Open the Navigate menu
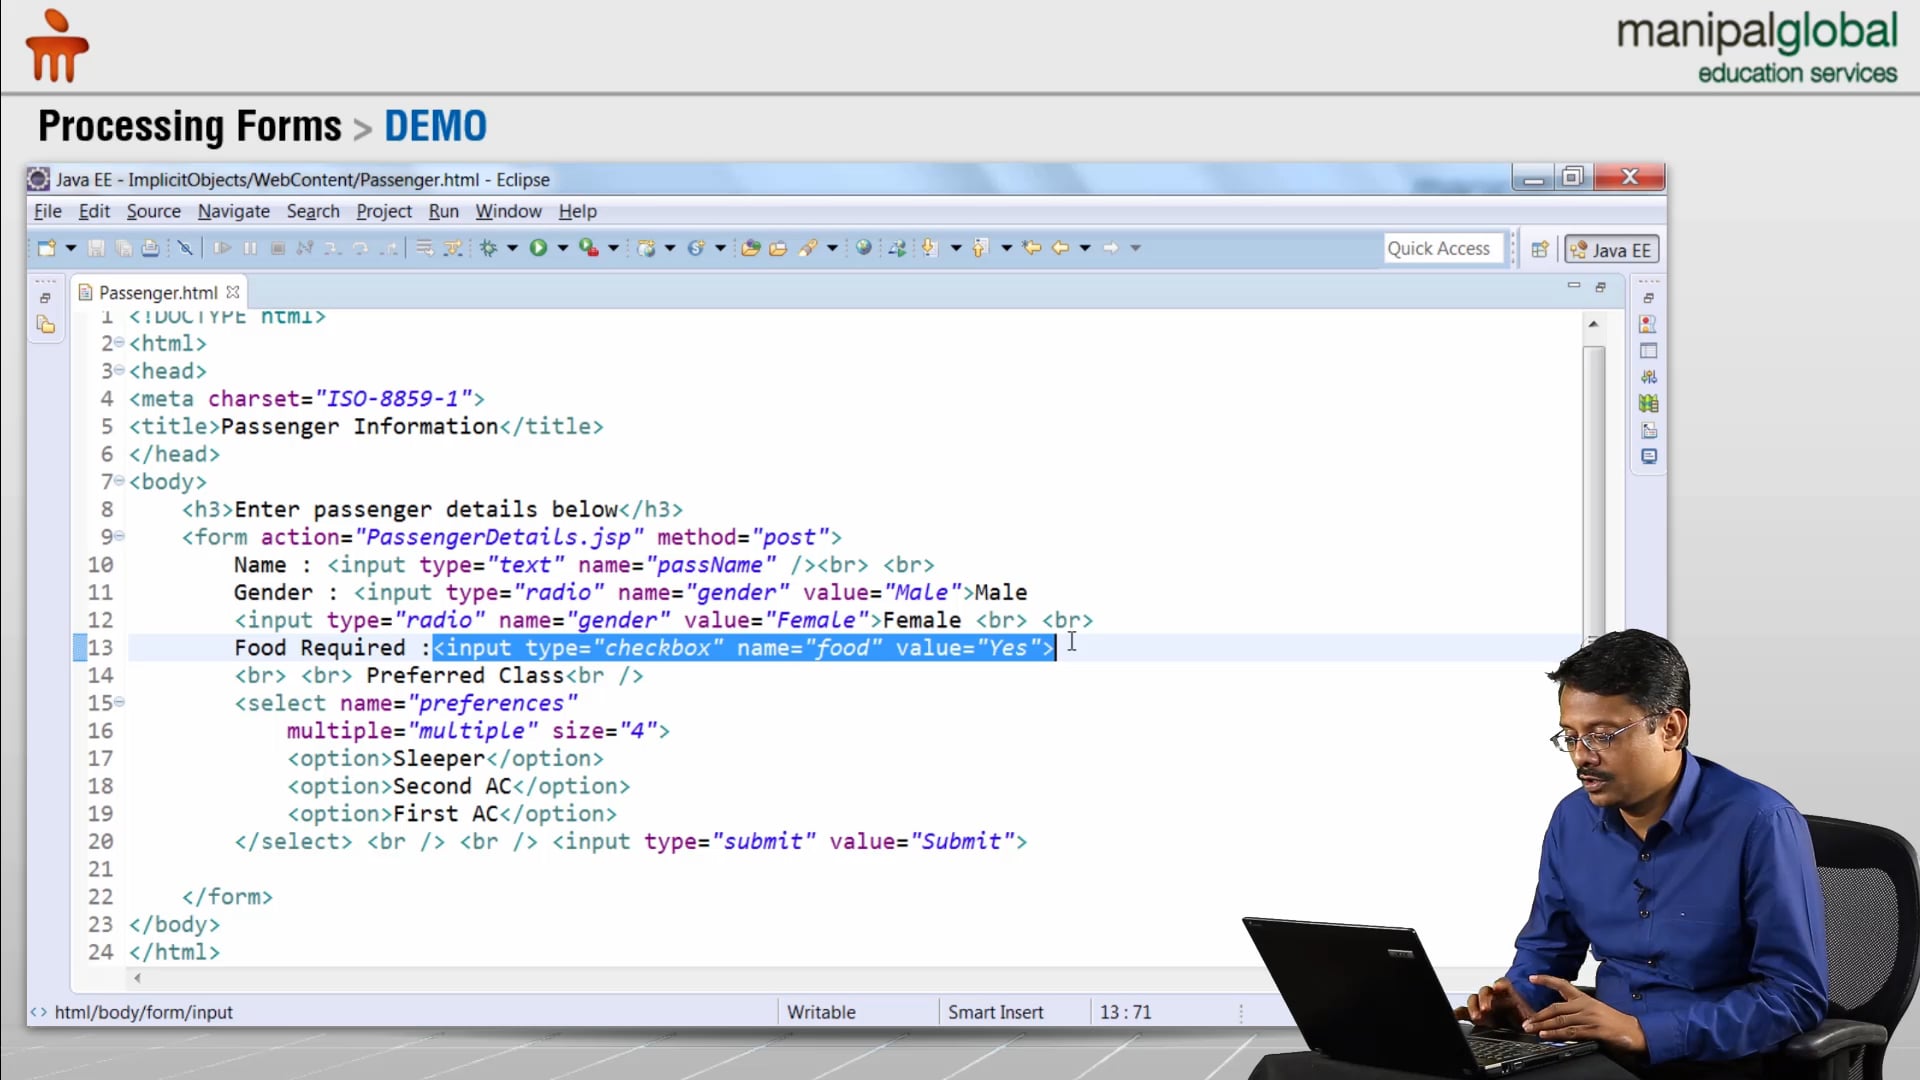The image size is (1920, 1080). (x=233, y=211)
